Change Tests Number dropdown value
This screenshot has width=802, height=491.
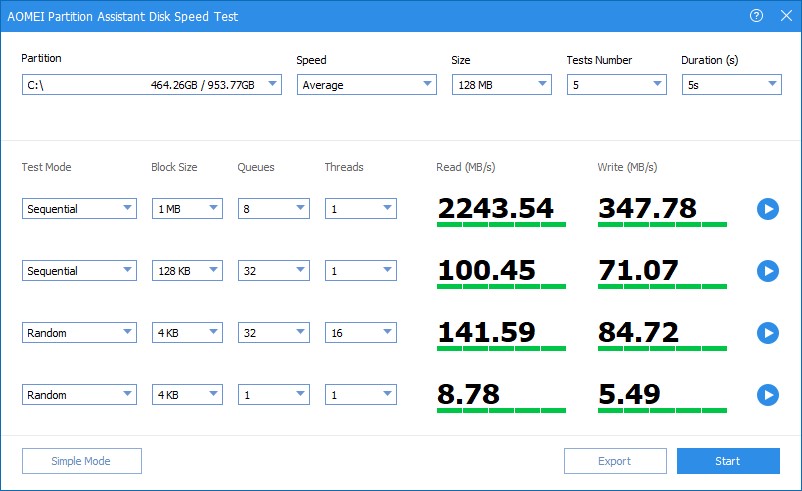[x=616, y=85]
